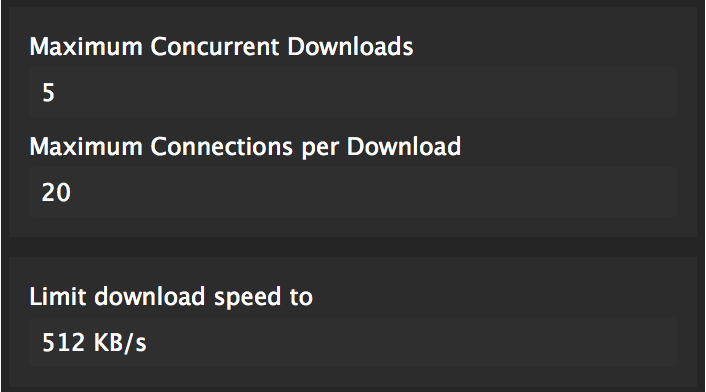Click the value 5 in concurrent downloads
The image size is (706, 392).
pyautogui.click(x=48, y=93)
